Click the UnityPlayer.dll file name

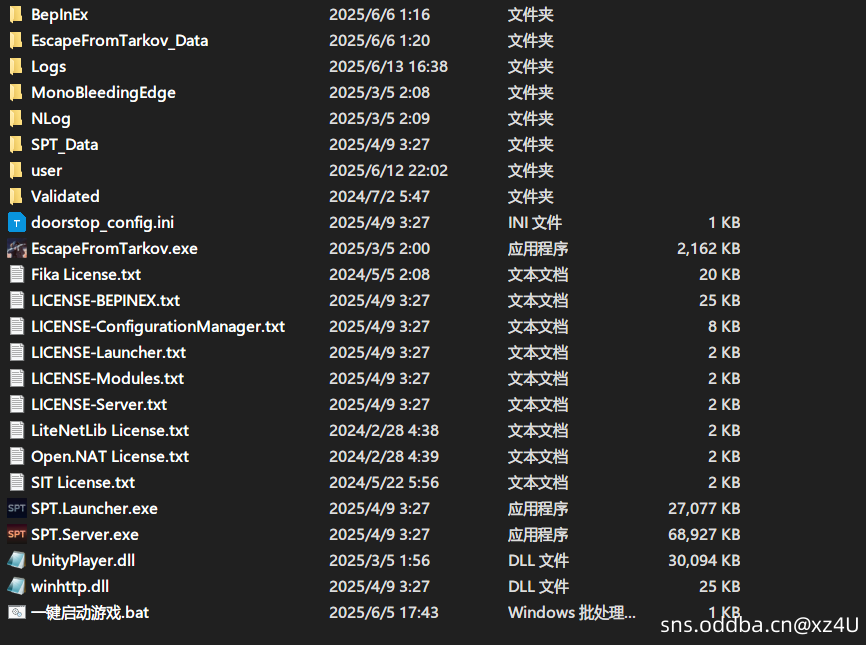point(83,561)
